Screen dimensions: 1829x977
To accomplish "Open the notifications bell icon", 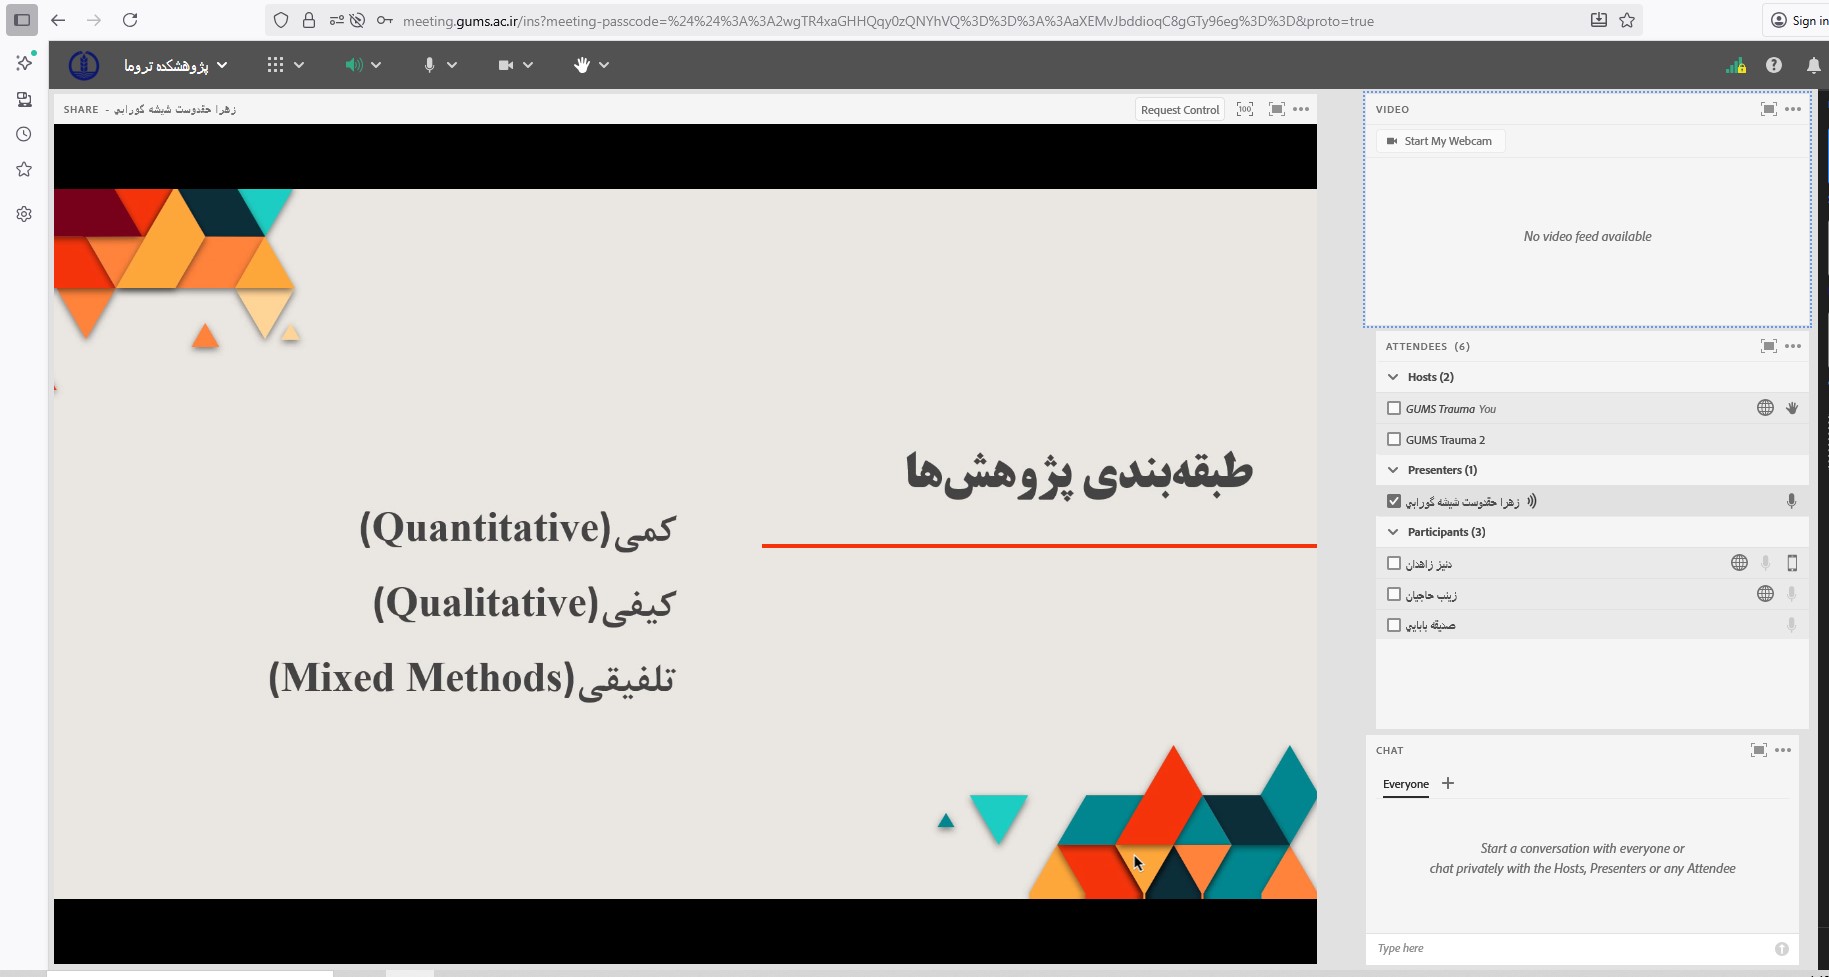I will pos(1813,65).
